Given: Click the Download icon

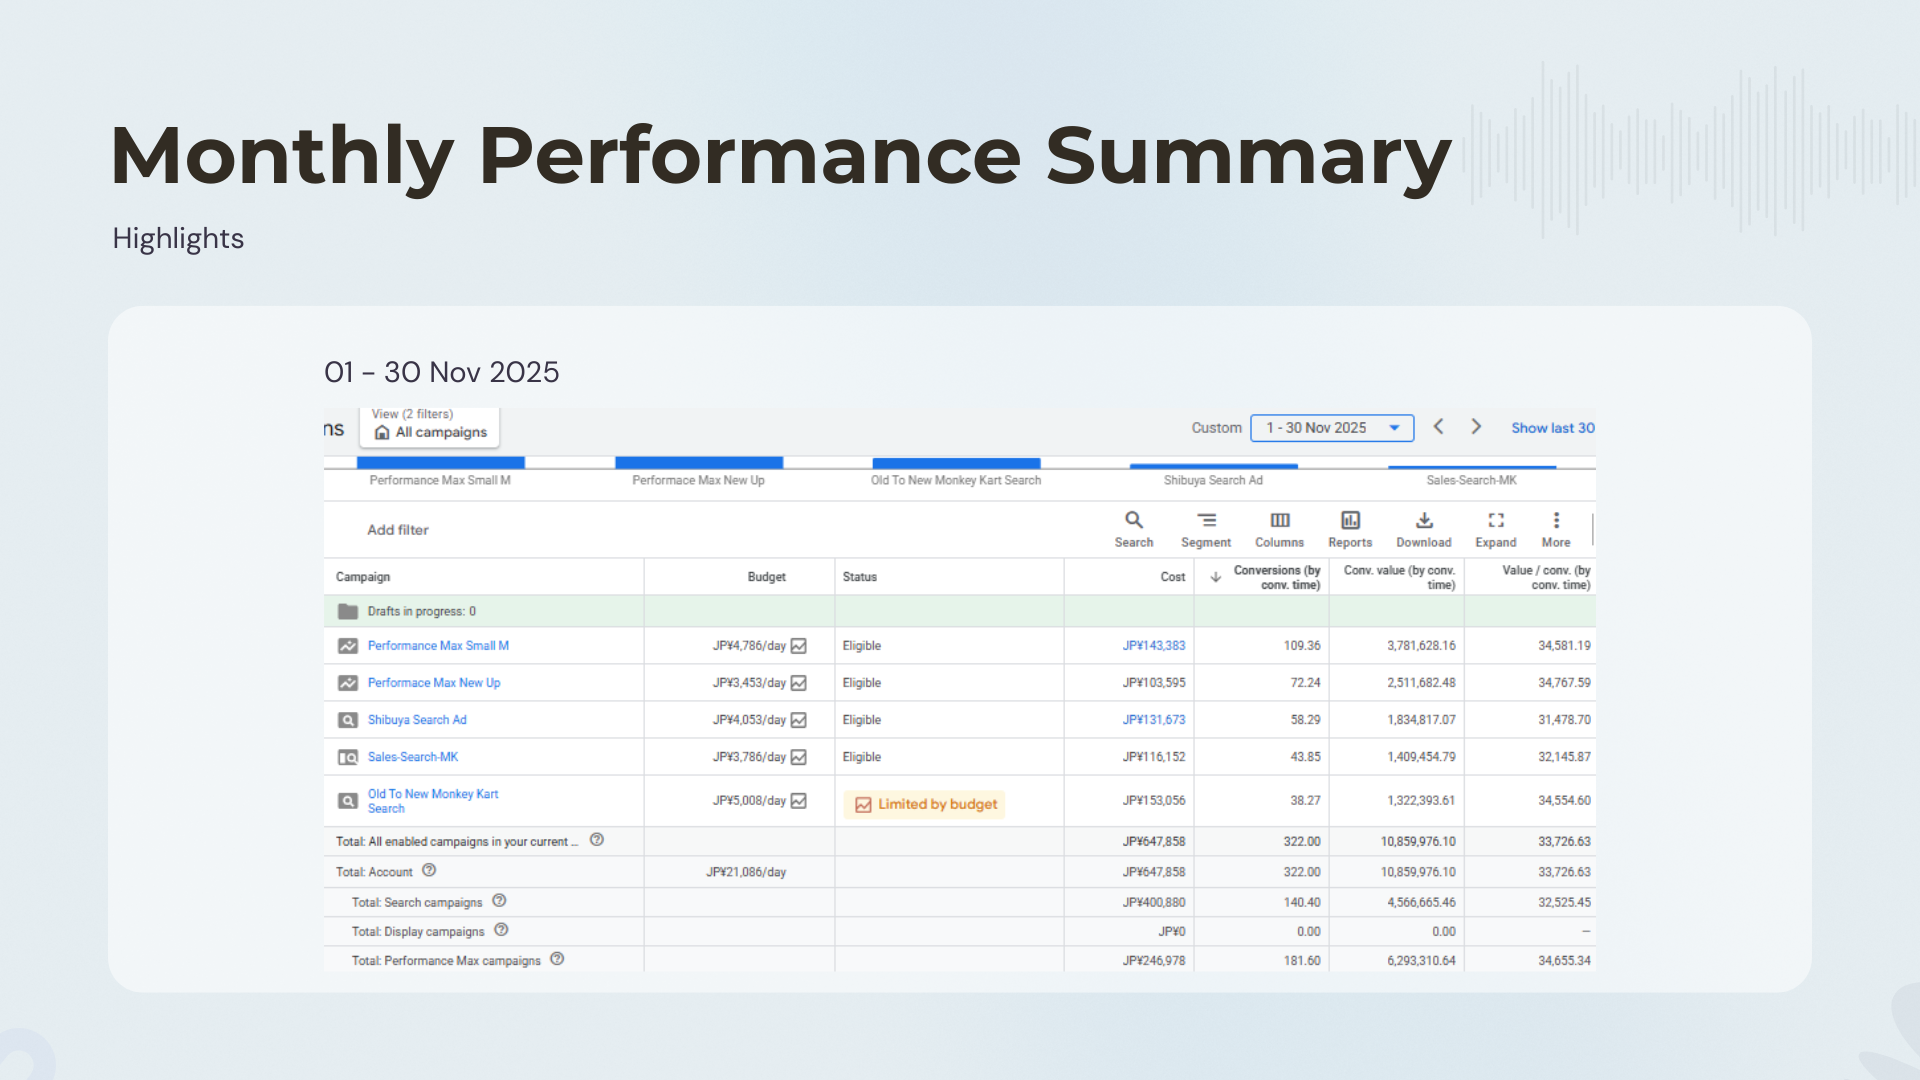Looking at the screenshot, I should click(x=1424, y=520).
